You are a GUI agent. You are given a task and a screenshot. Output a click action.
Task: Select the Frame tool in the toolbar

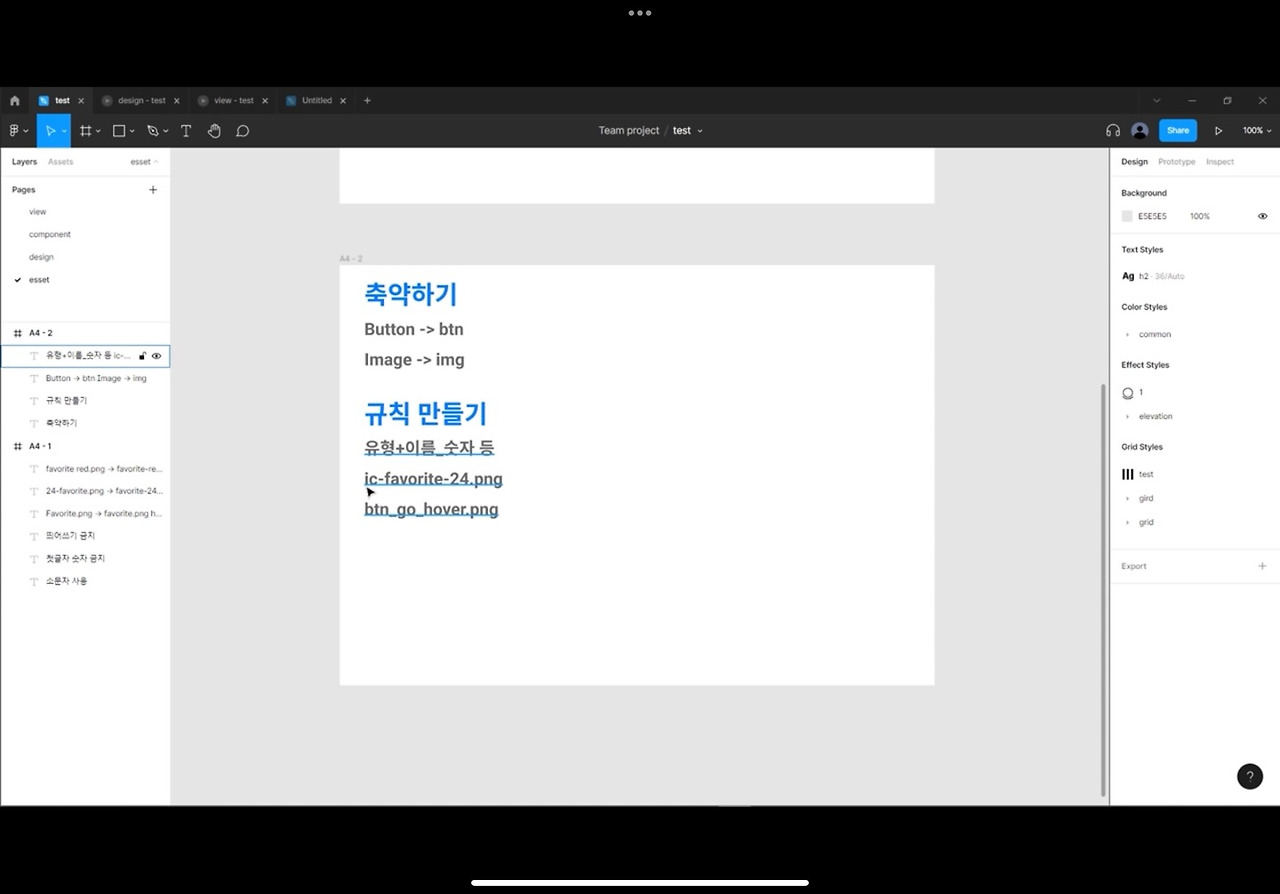click(87, 130)
